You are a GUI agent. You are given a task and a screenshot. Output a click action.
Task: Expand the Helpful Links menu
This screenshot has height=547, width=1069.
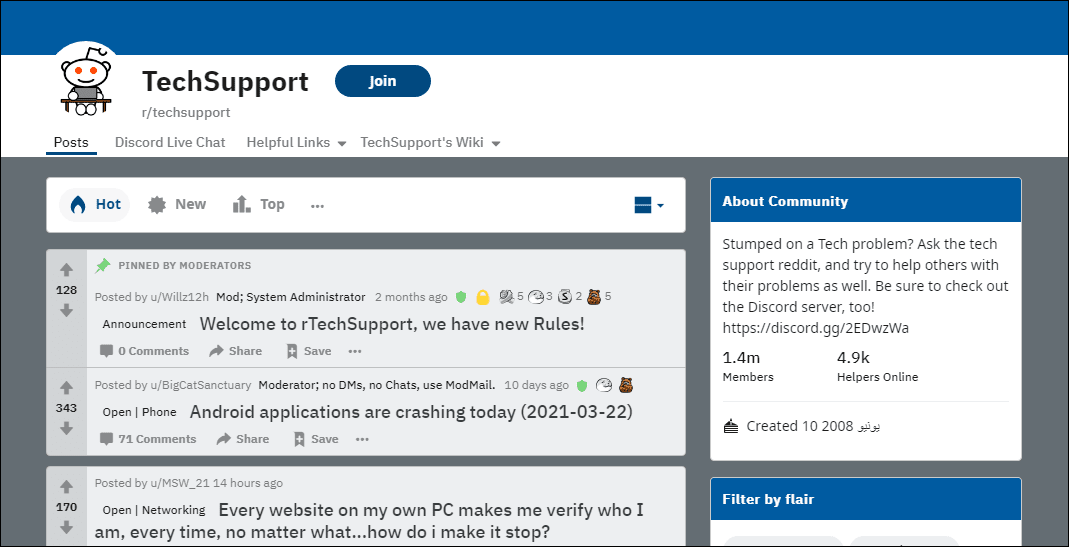click(296, 143)
